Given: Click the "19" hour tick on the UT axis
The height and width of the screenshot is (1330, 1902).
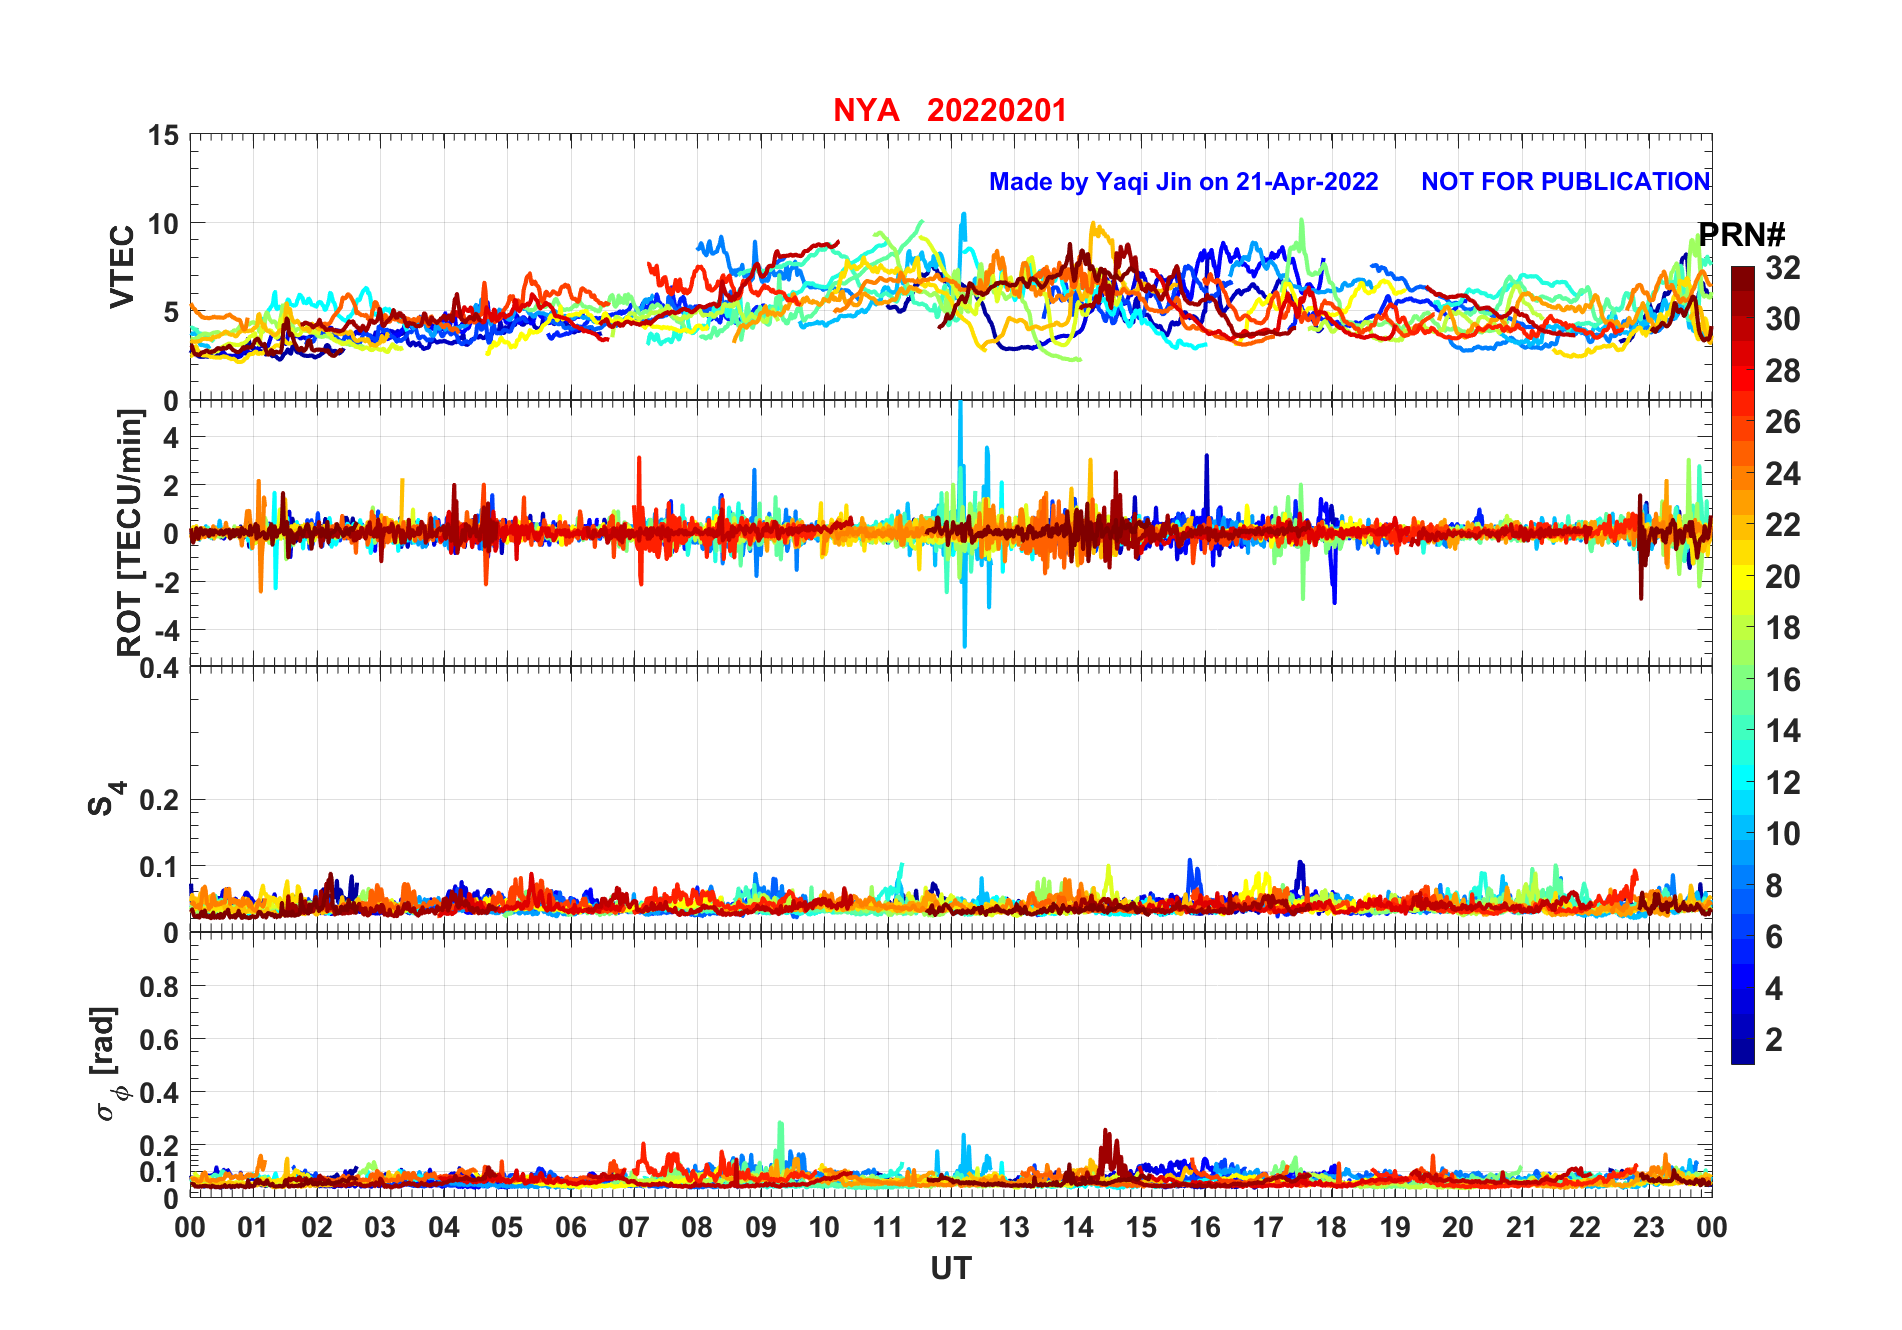Looking at the screenshot, I should click(x=1395, y=1227).
